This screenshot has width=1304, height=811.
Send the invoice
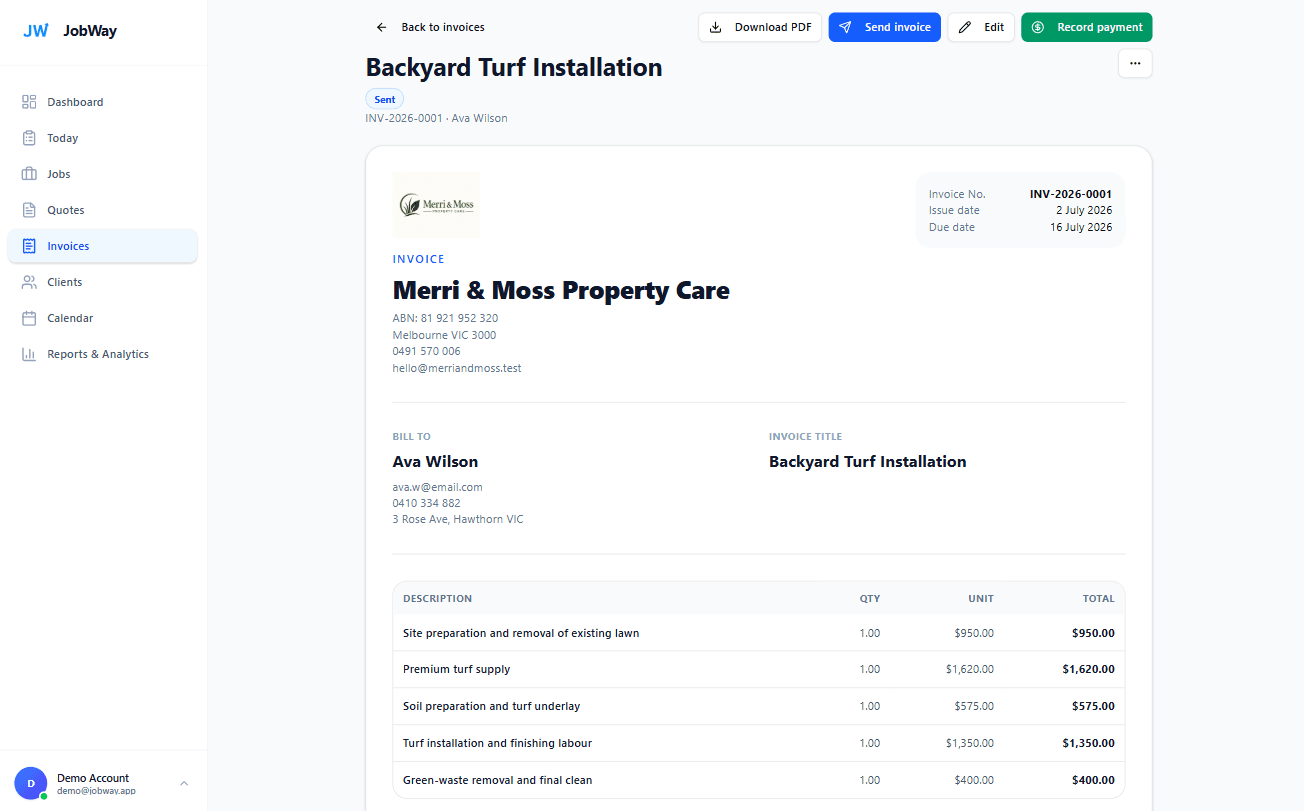coord(884,27)
